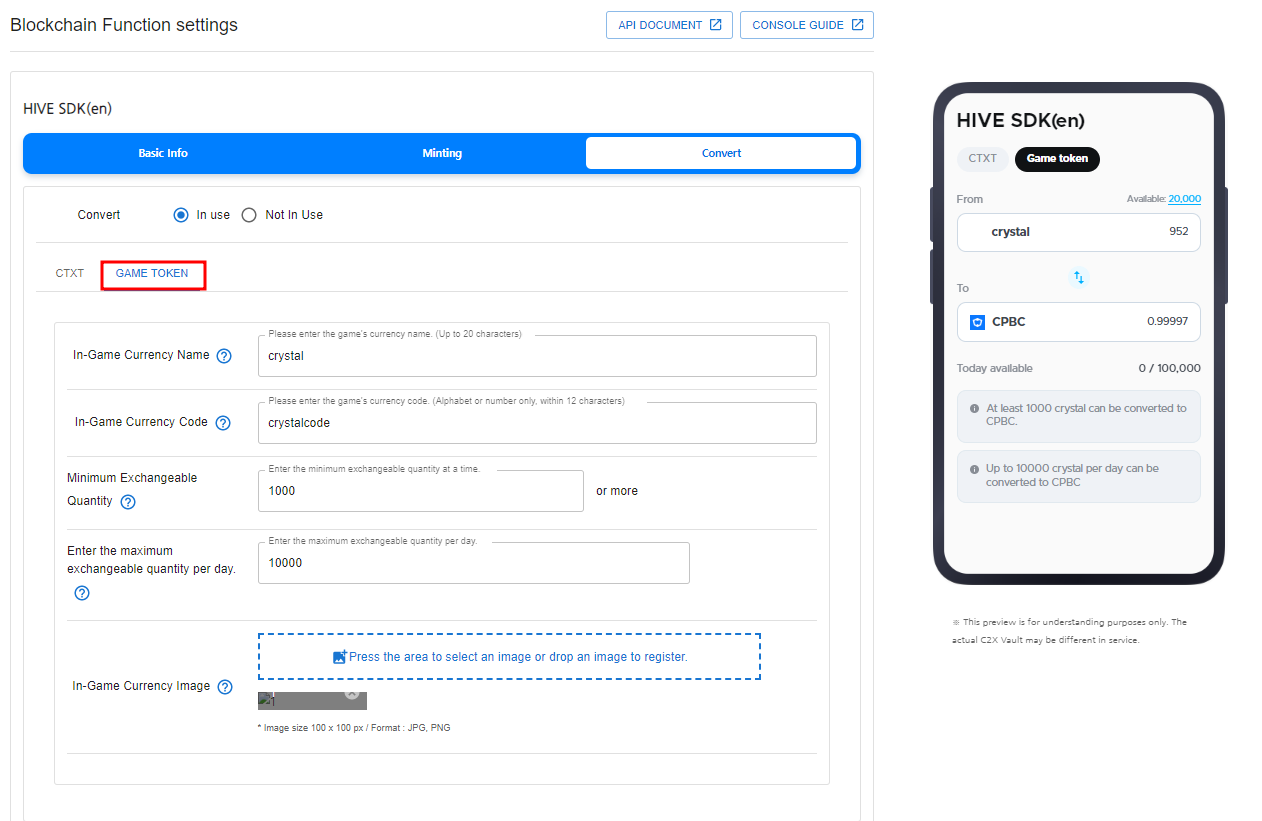Click the image size format note
This screenshot has height=821, width=1262.
(354, 728)
